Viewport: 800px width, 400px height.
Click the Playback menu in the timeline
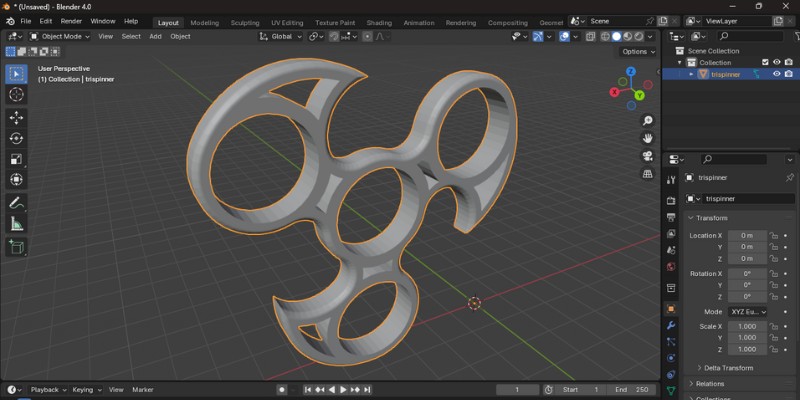click(x=45, y=389)
